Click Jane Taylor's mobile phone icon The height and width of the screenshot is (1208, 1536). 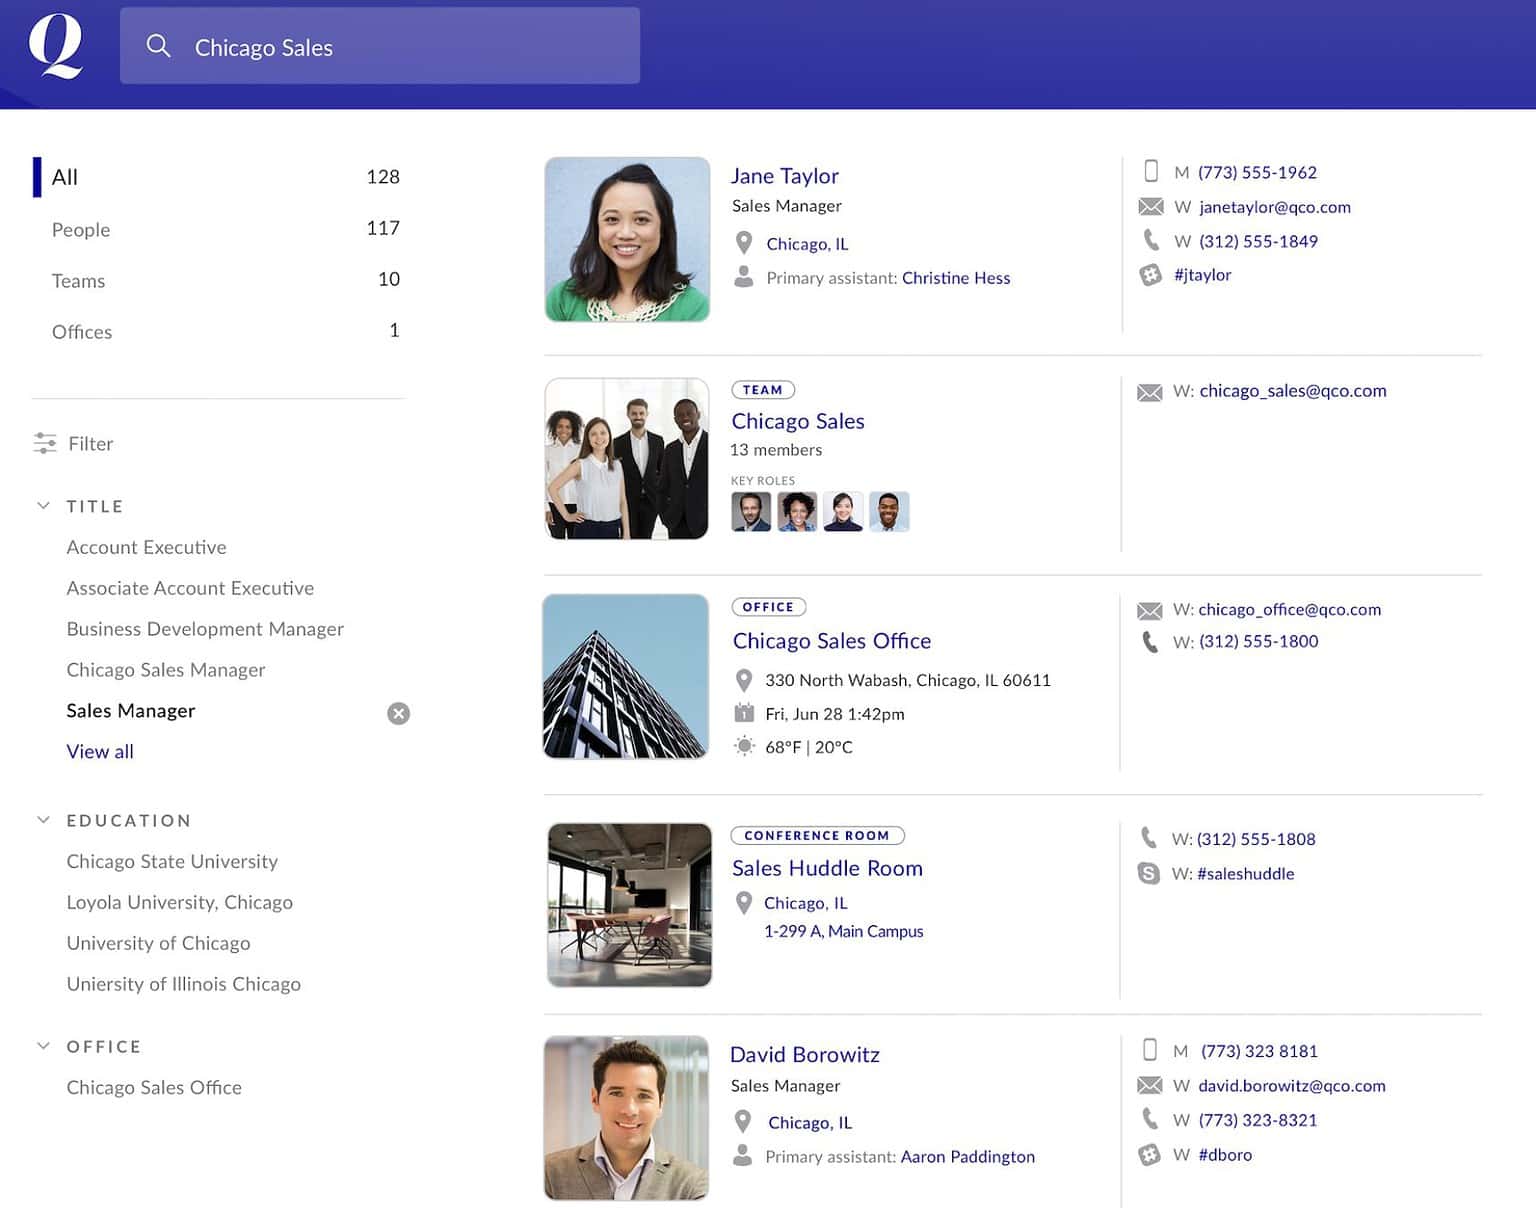point(1150,171)
